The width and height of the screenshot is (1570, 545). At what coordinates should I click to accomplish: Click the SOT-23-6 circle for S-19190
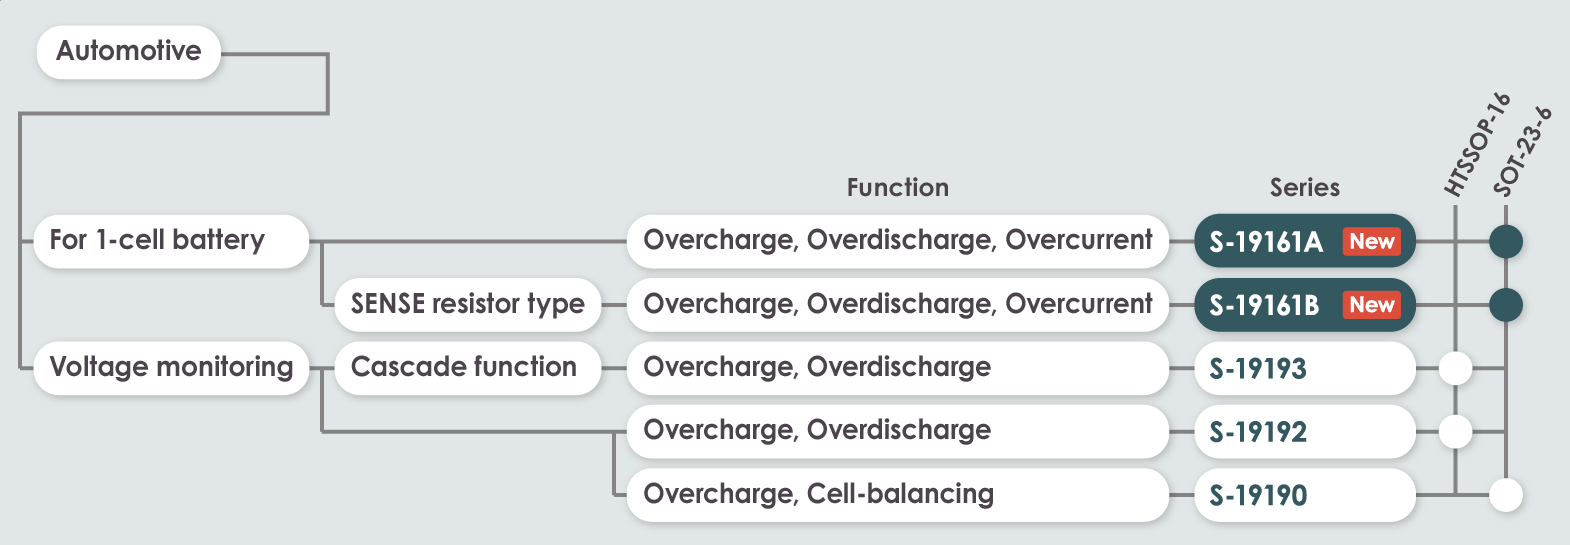click(1505, 495)
